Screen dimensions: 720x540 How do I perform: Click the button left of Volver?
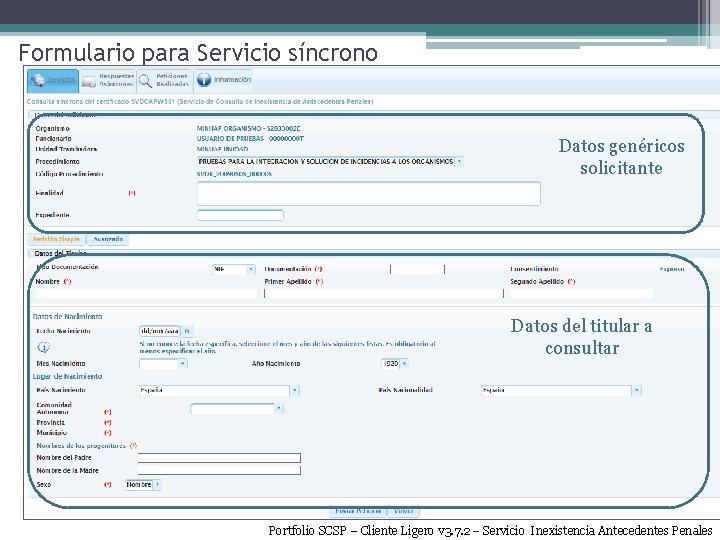[358, 511]
